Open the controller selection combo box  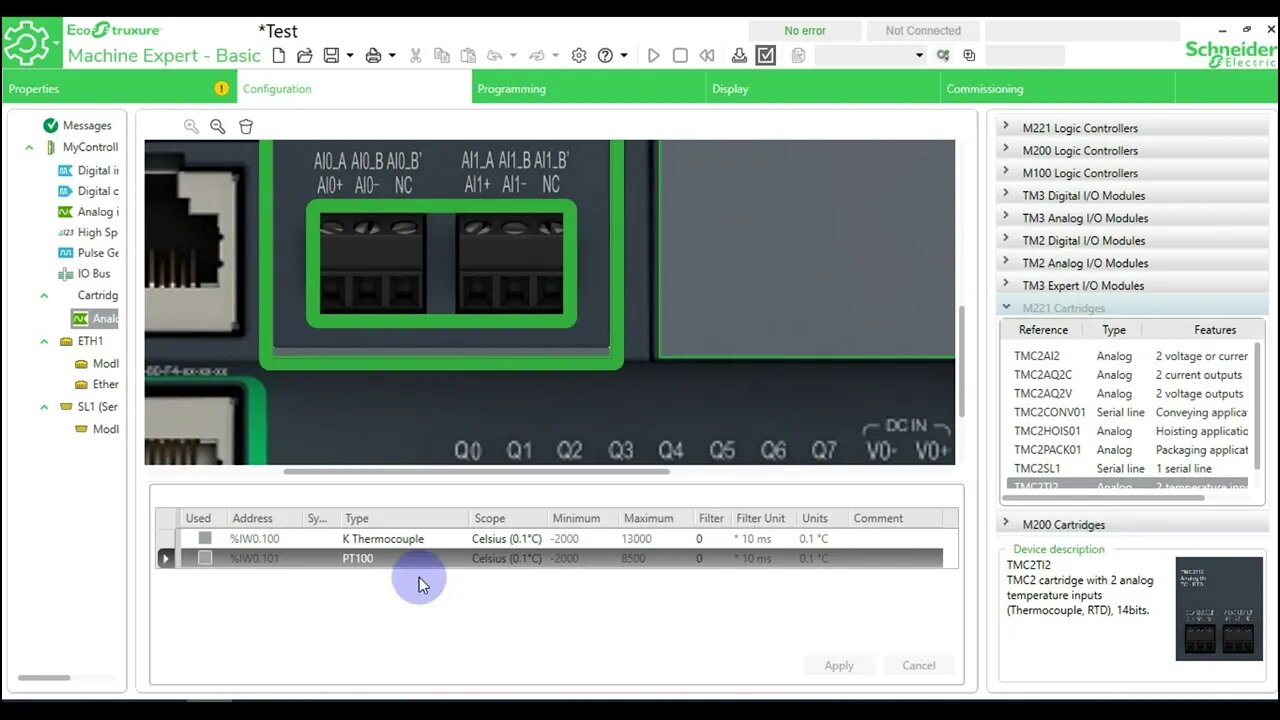coord(870,56)
